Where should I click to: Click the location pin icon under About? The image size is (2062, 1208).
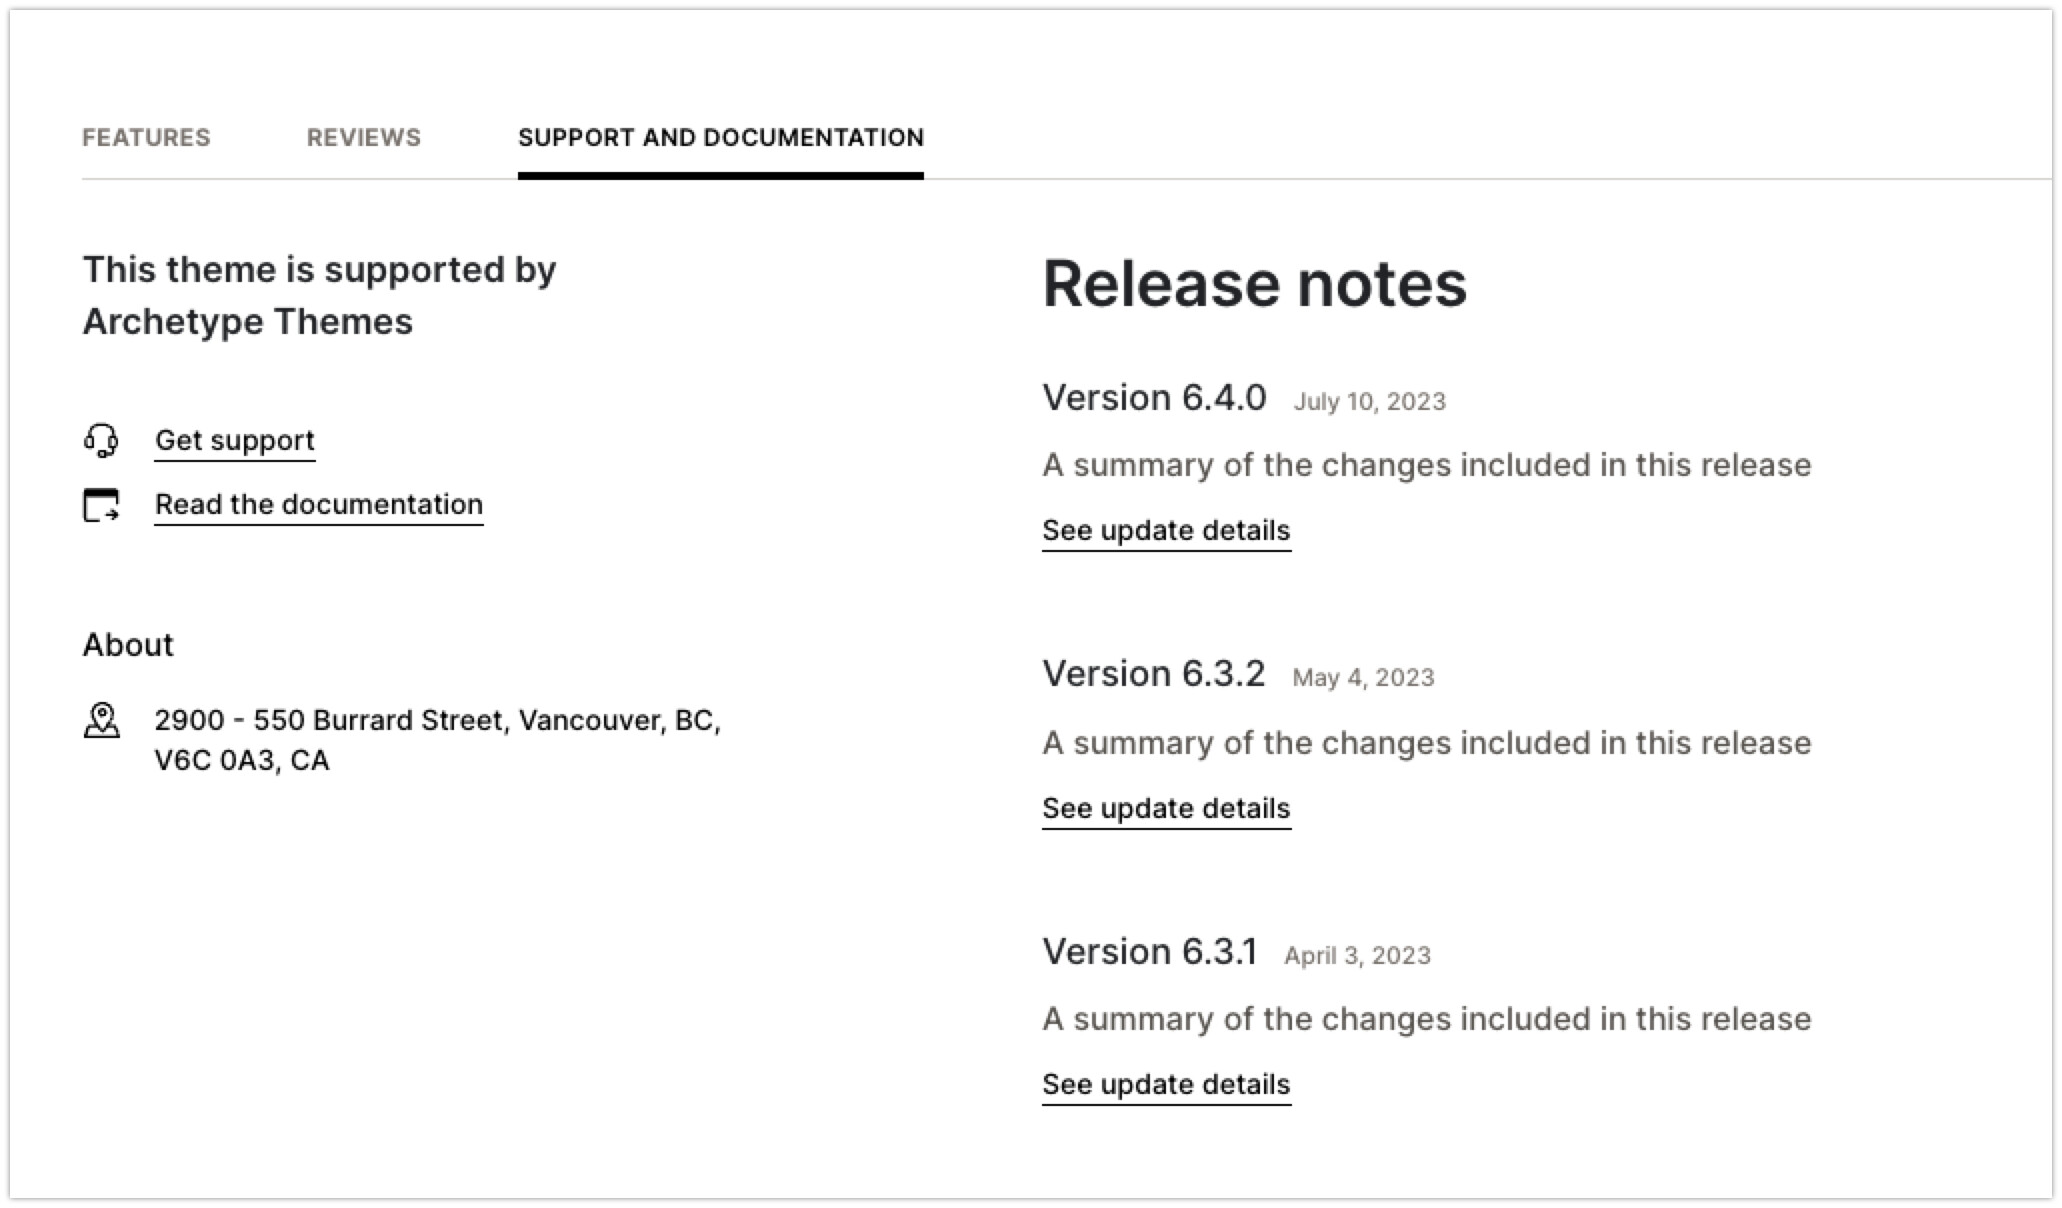point(101,720)
